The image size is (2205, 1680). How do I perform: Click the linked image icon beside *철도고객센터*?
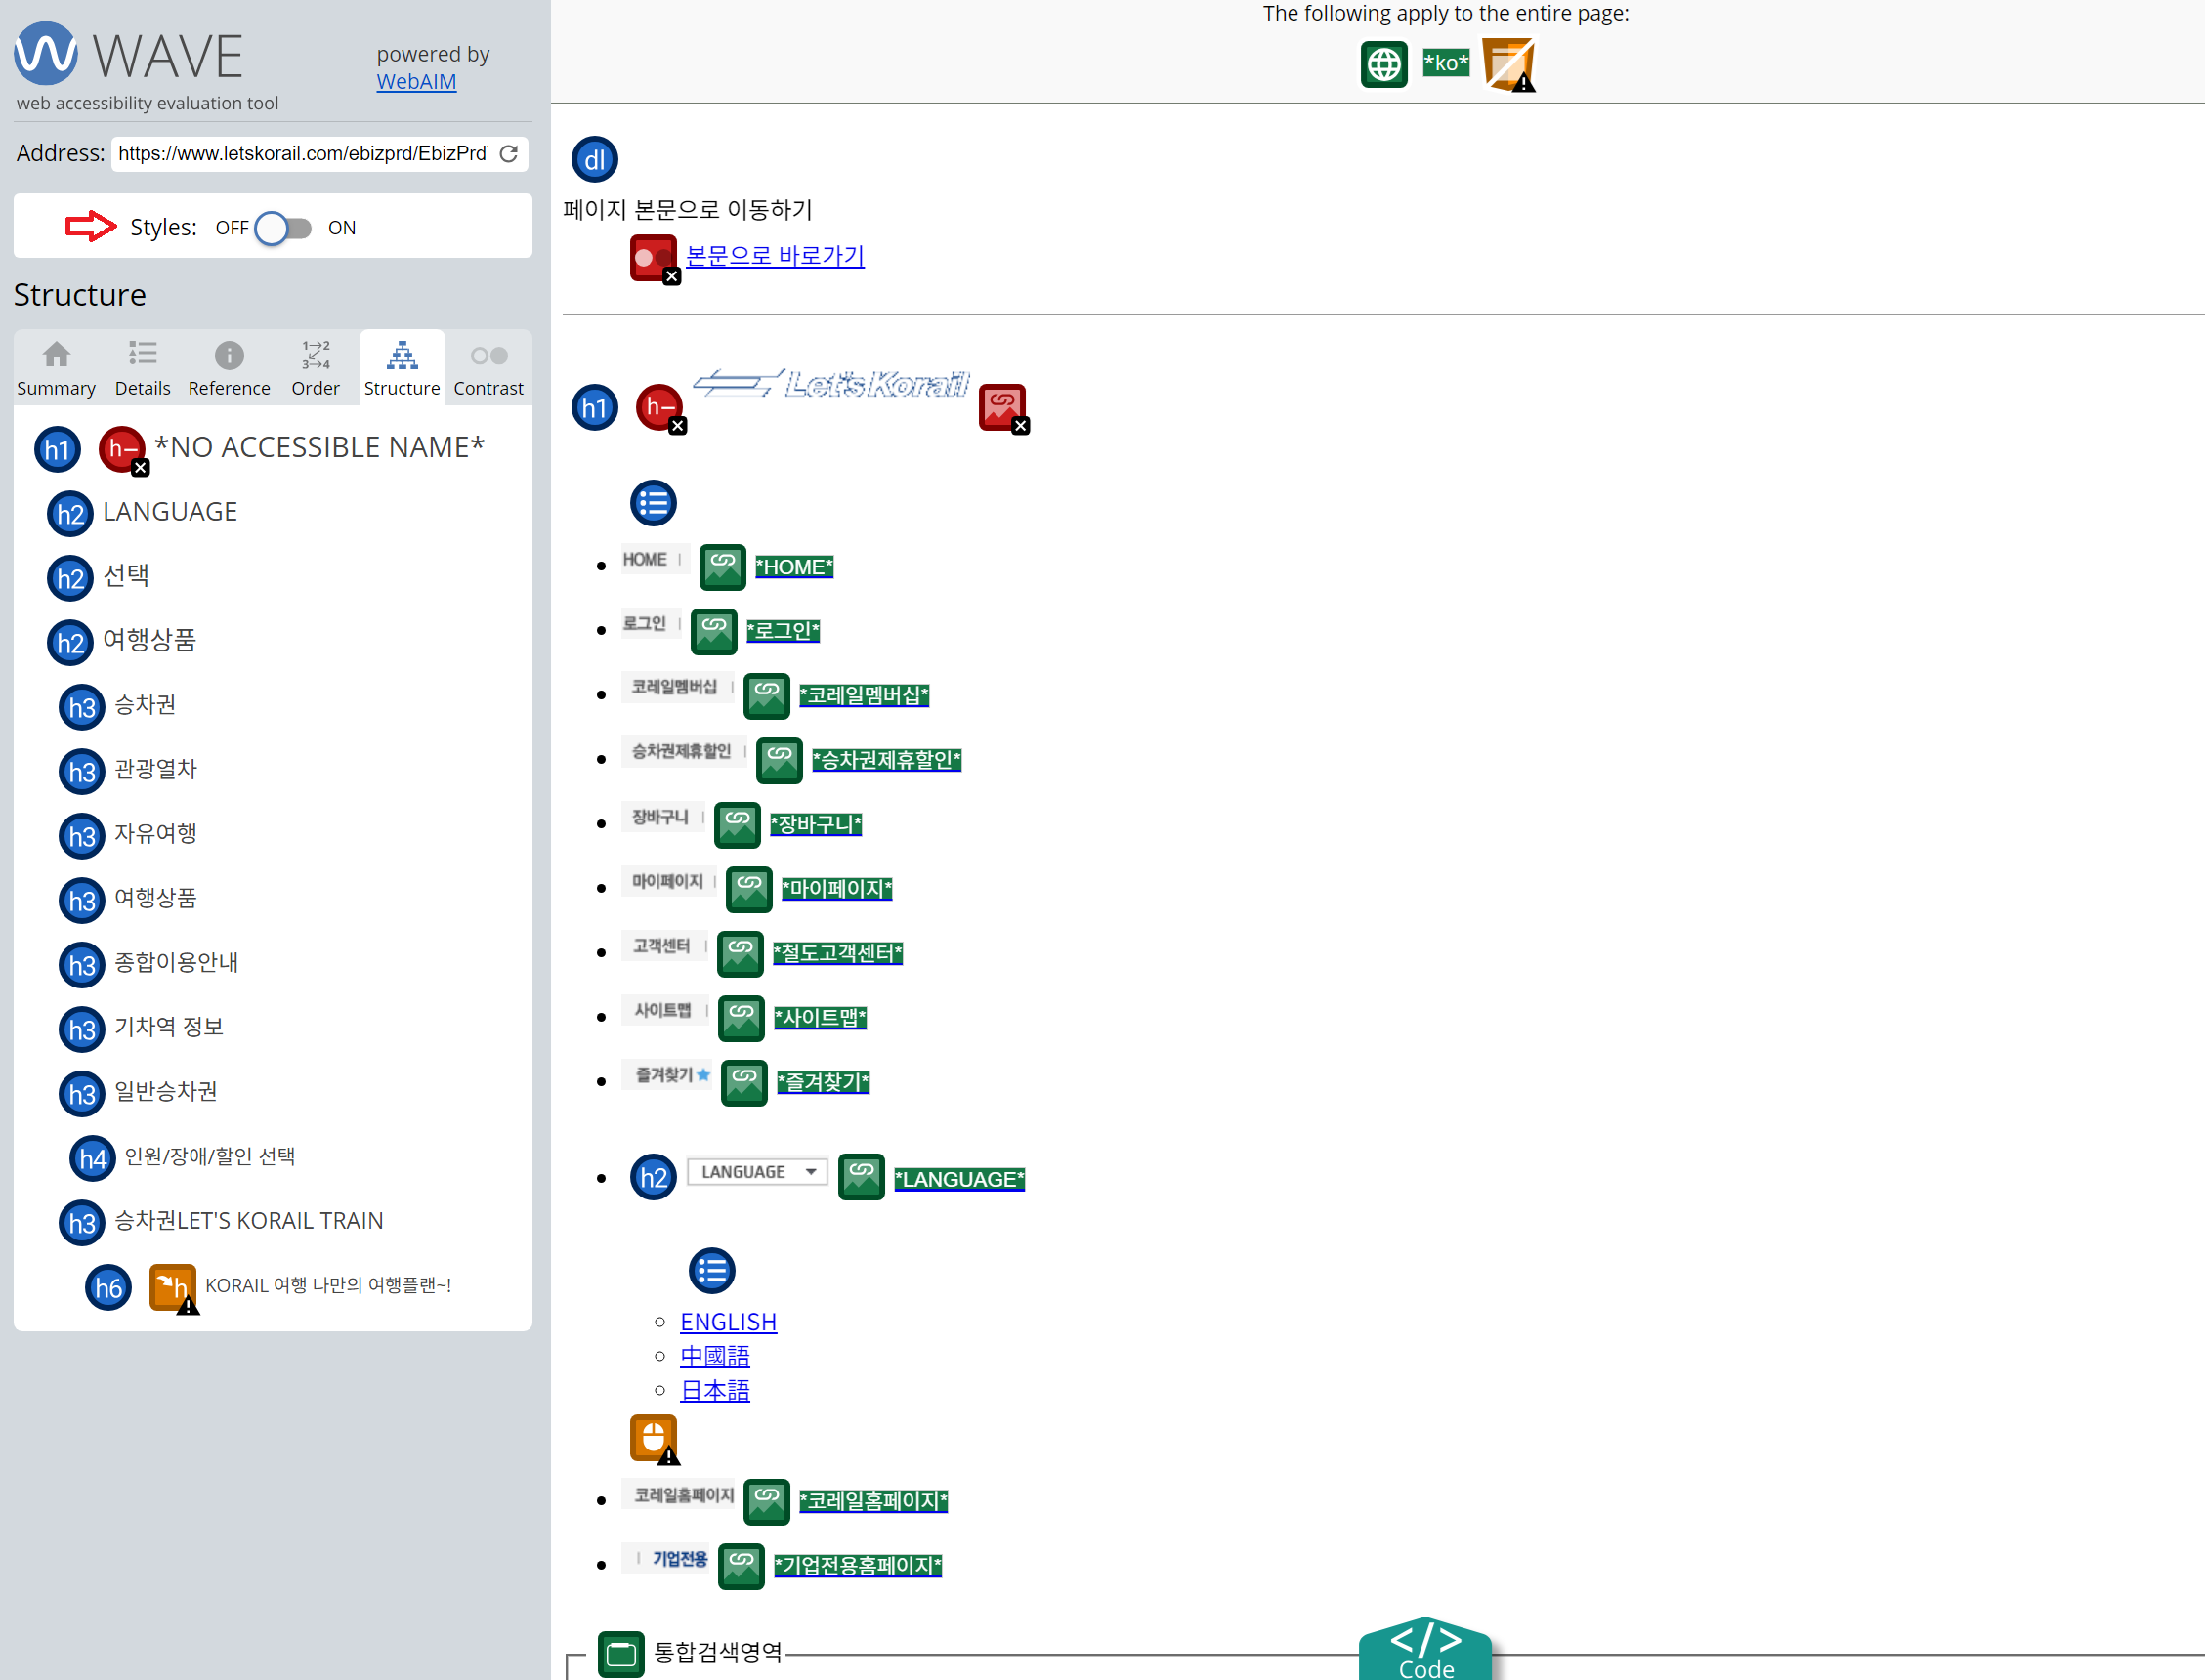[x=740, y=953]
